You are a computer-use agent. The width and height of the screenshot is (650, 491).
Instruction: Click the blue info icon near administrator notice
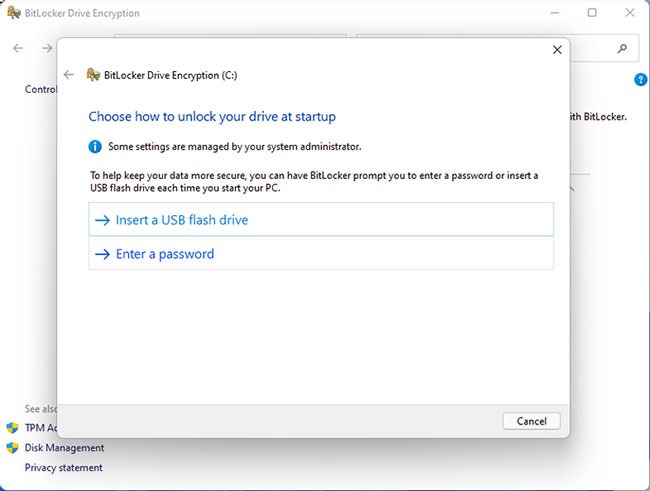pyautogui.click(x=95, y=146)
